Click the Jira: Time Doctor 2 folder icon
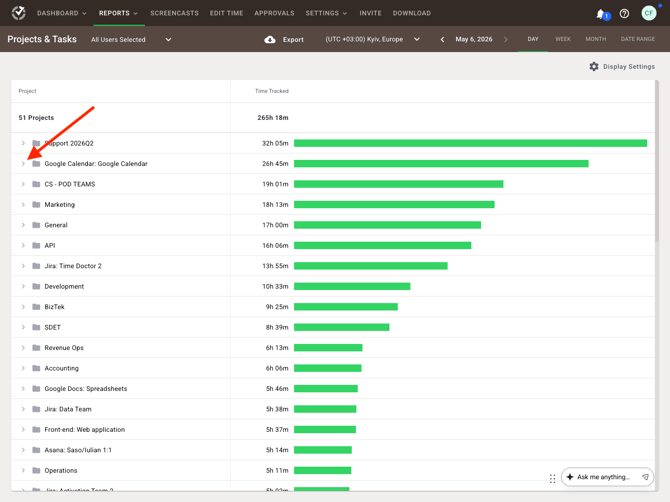 pos(36,266)
